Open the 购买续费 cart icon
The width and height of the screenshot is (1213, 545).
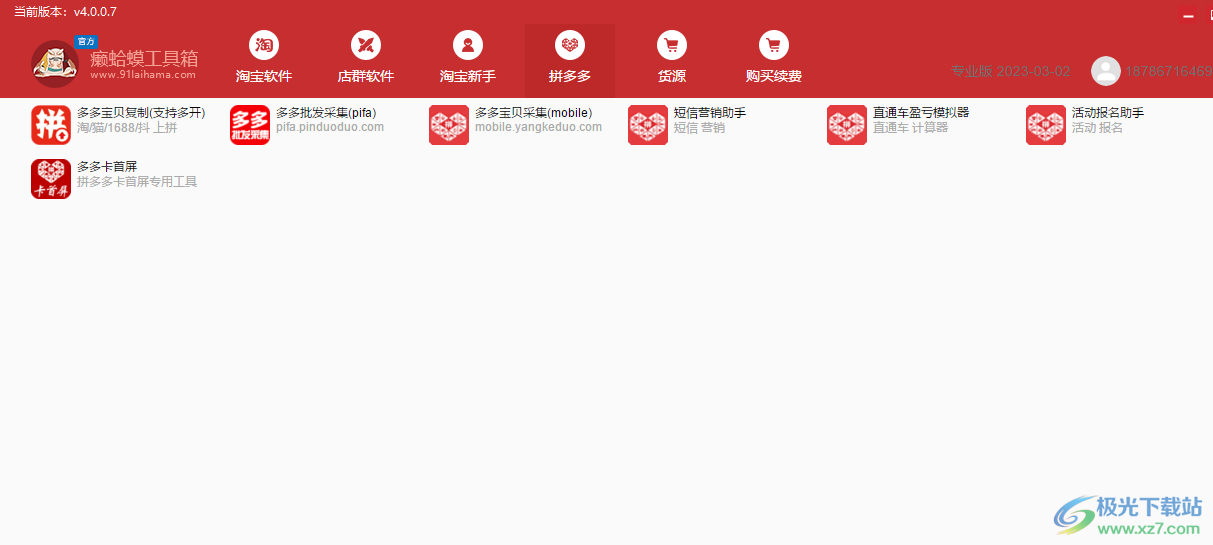point(774,45)
